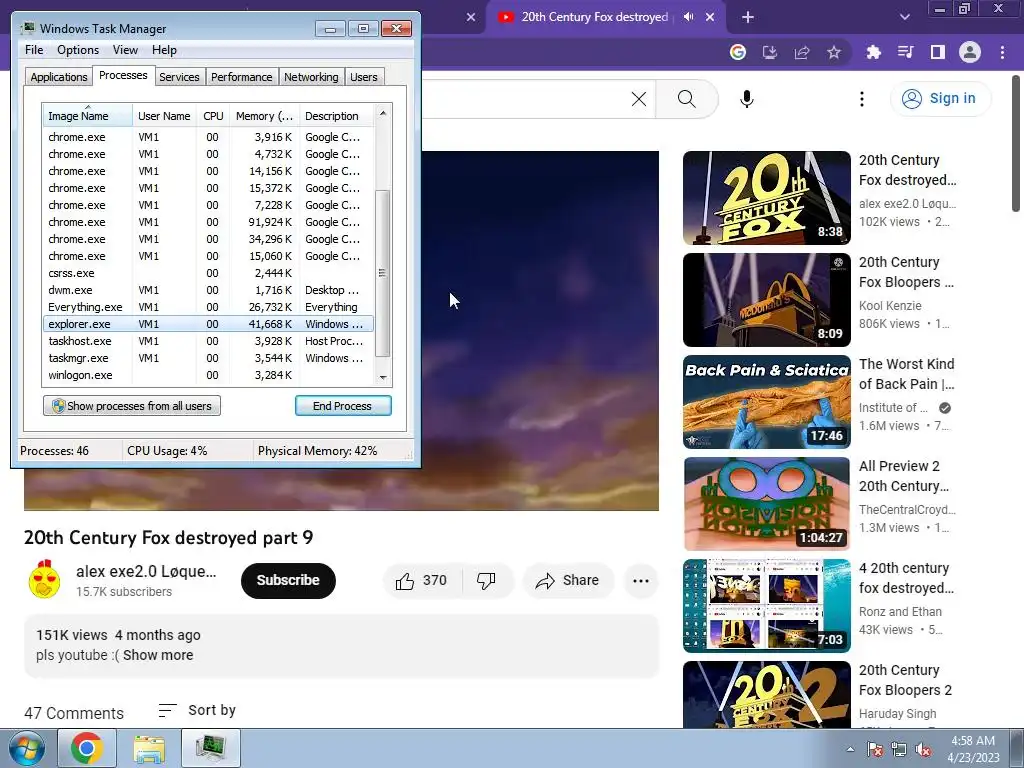Open 20th Century Fox Bloopers thumbnail 8:09
This screenshot has height=768, width=1024.
point(767,300)
